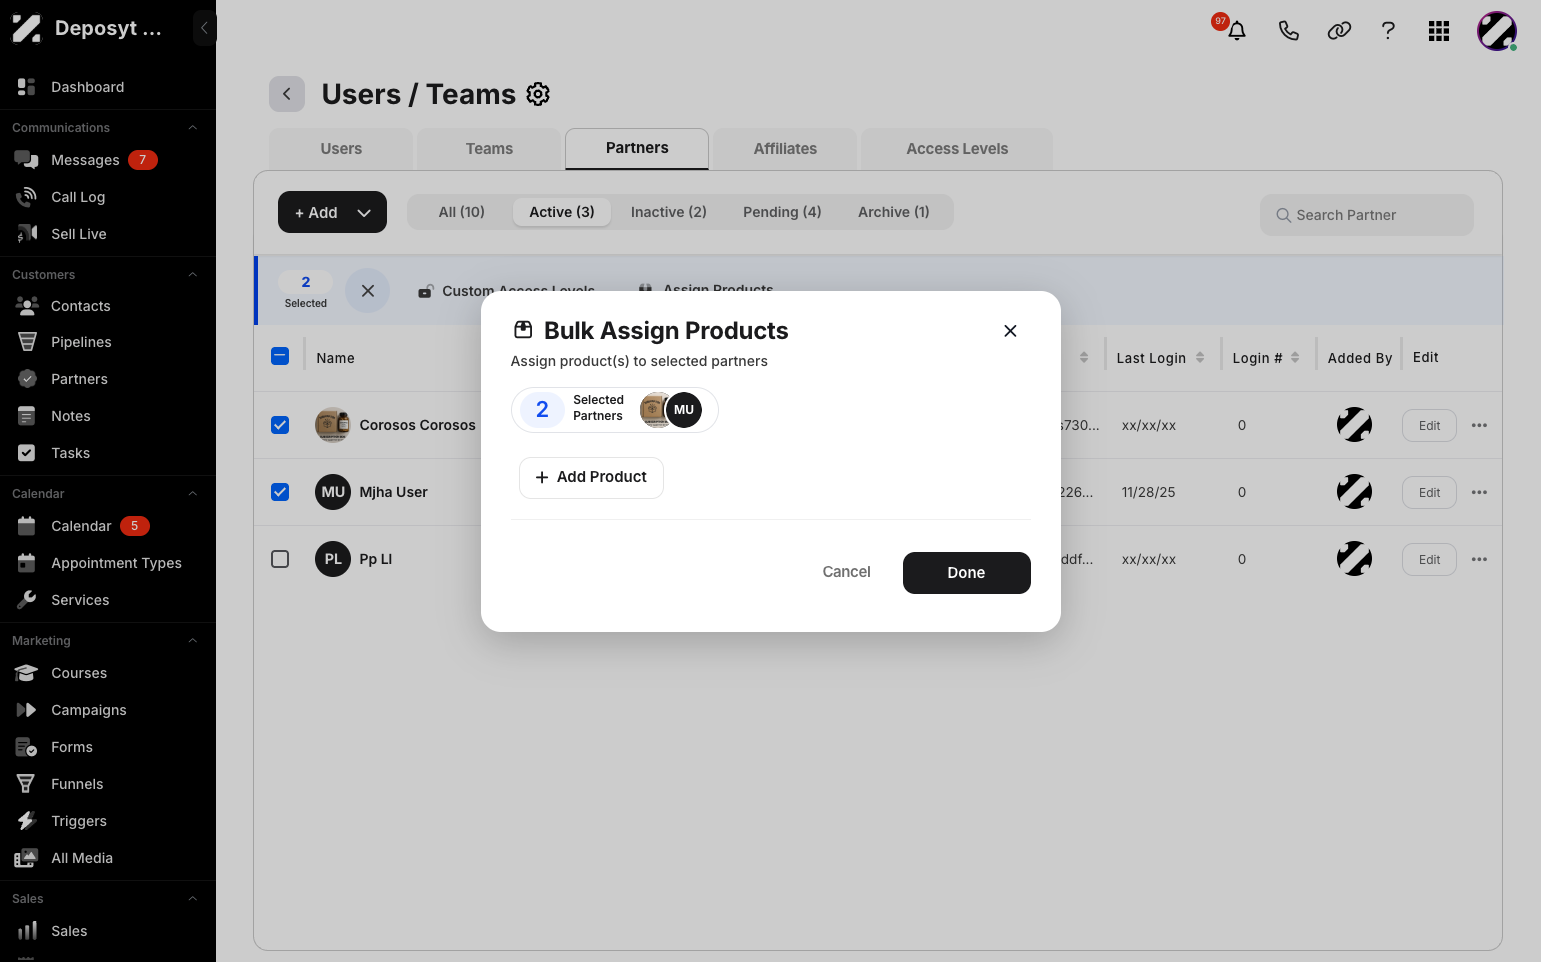Switch to the Users tab

coord(341,149)
